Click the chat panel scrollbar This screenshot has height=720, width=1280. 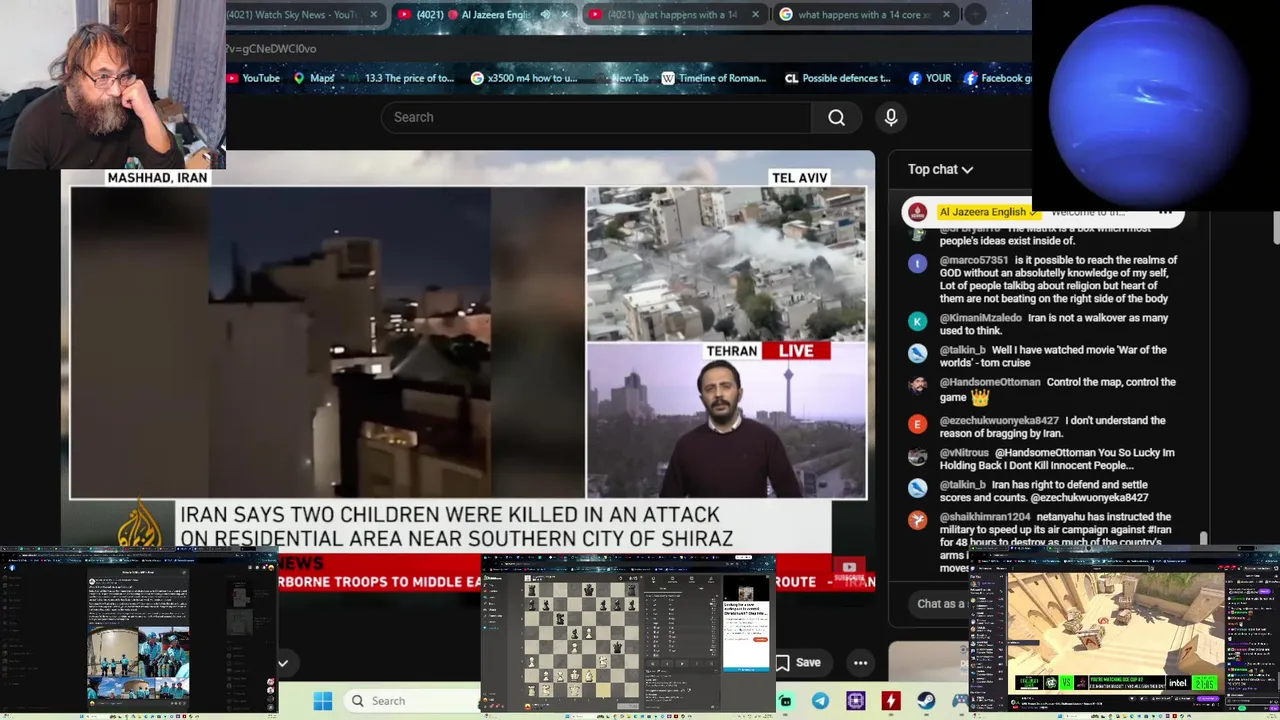[x=1204, y=540]
